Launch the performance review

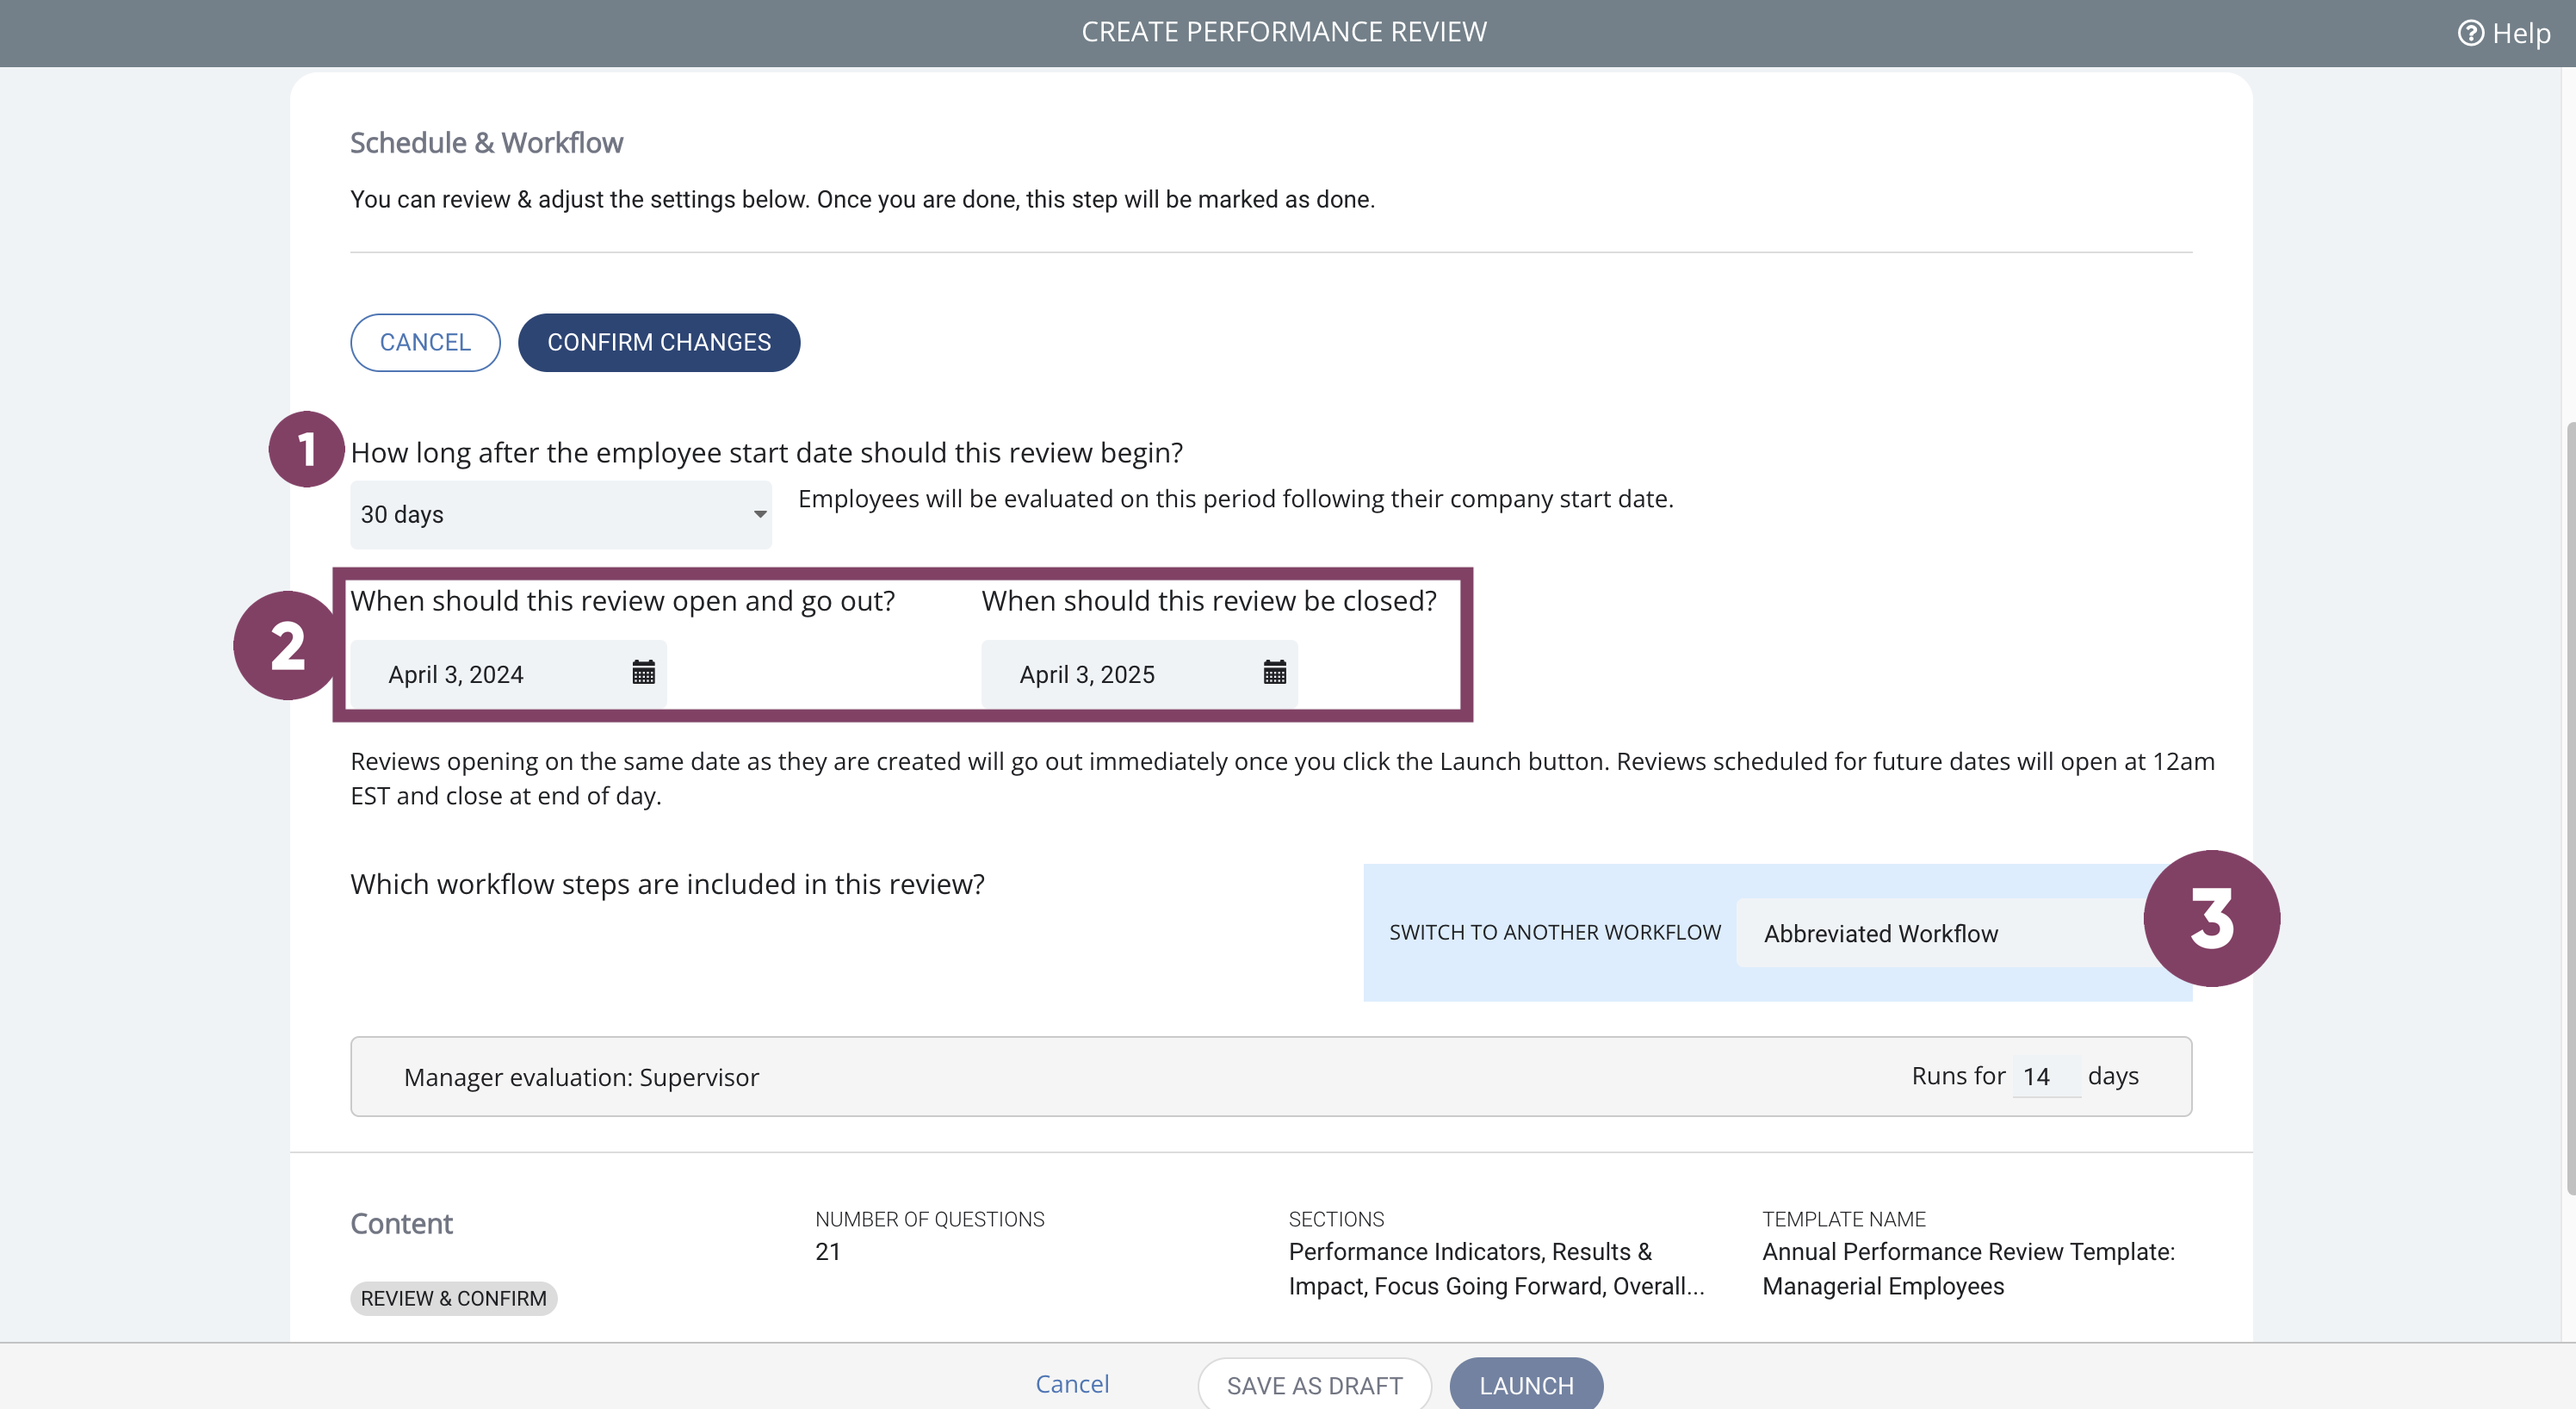[x=1526, y=1385]
